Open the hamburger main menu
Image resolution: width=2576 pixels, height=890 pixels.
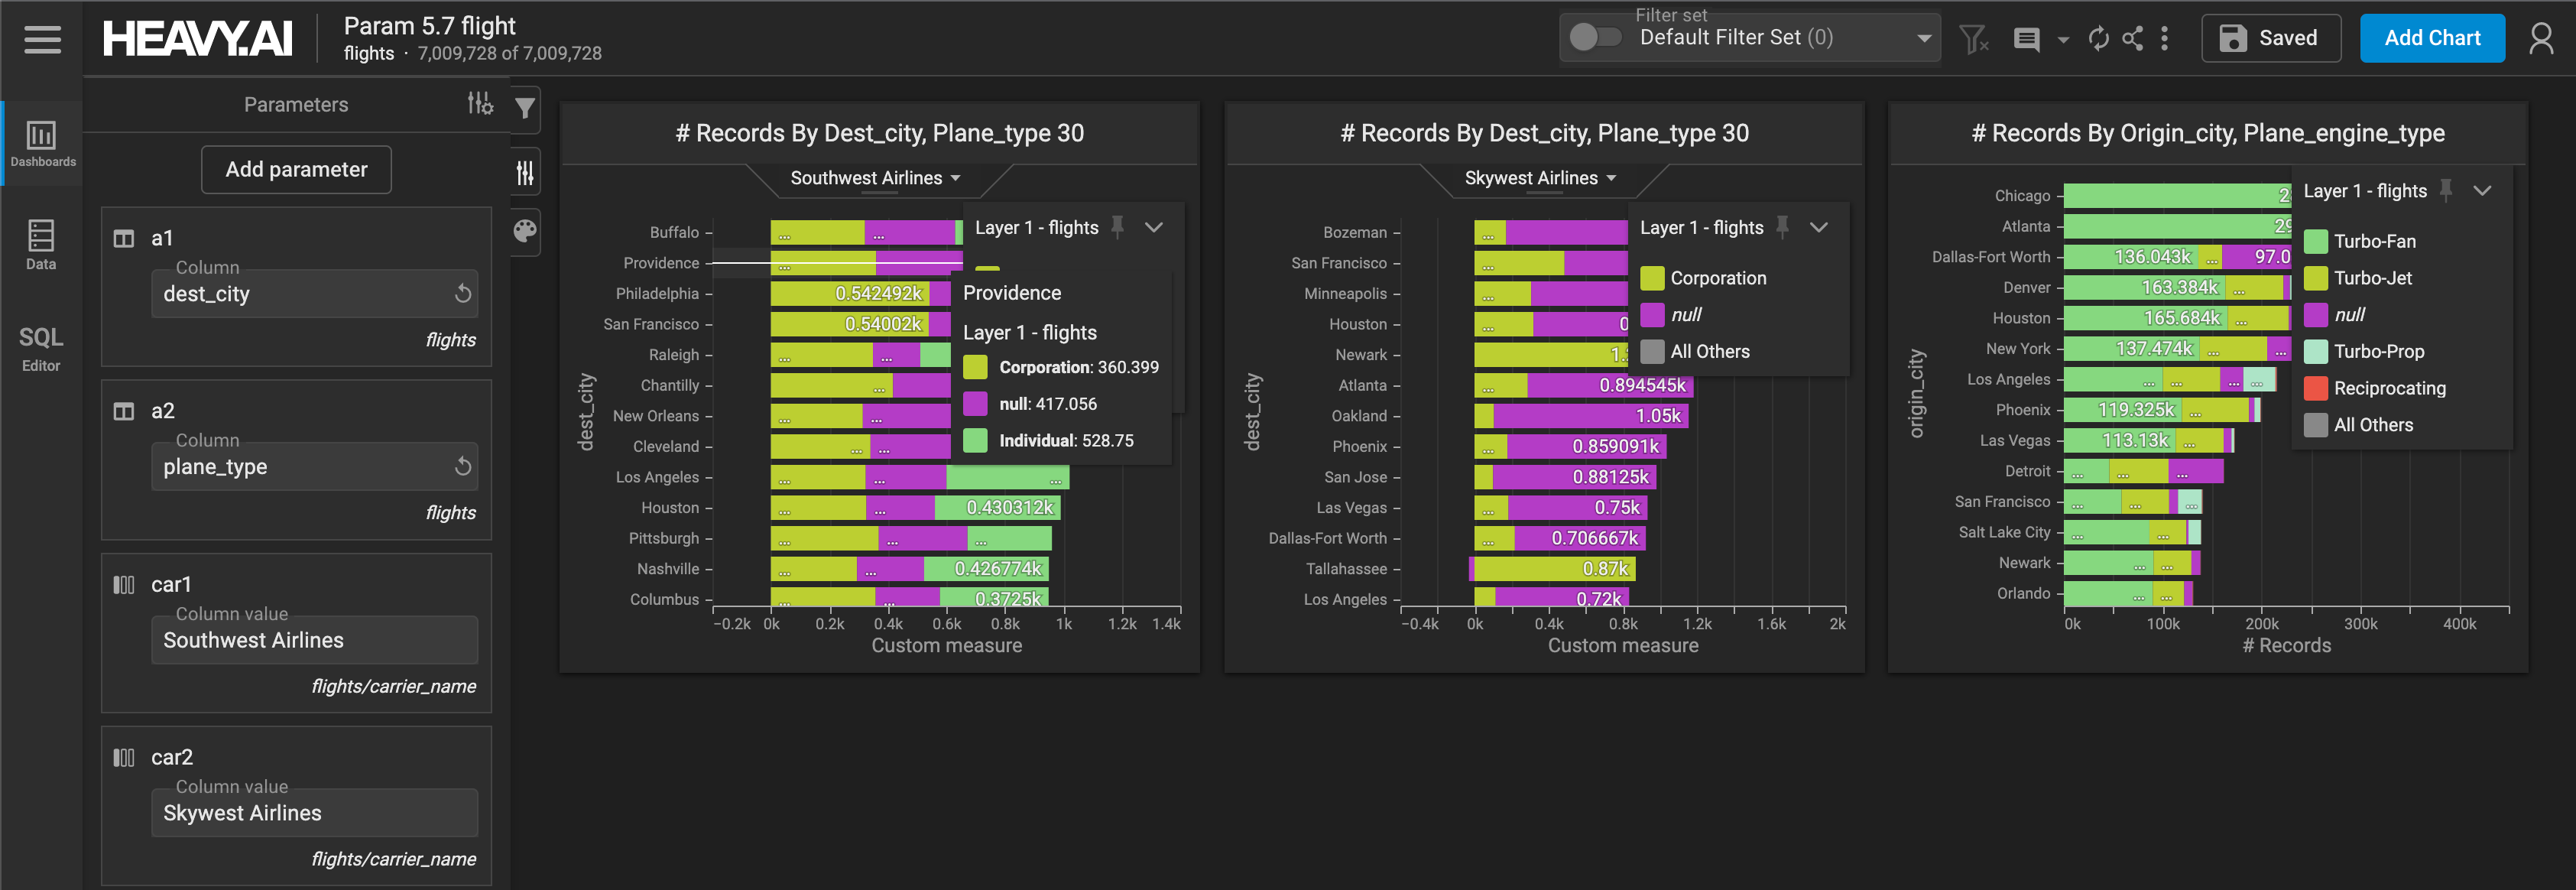[42, 39]
